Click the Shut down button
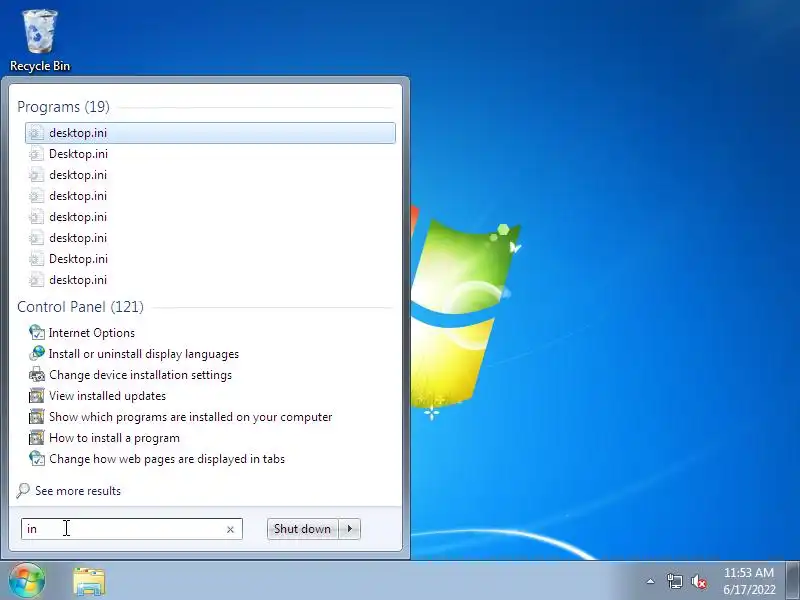 [302, 529]
